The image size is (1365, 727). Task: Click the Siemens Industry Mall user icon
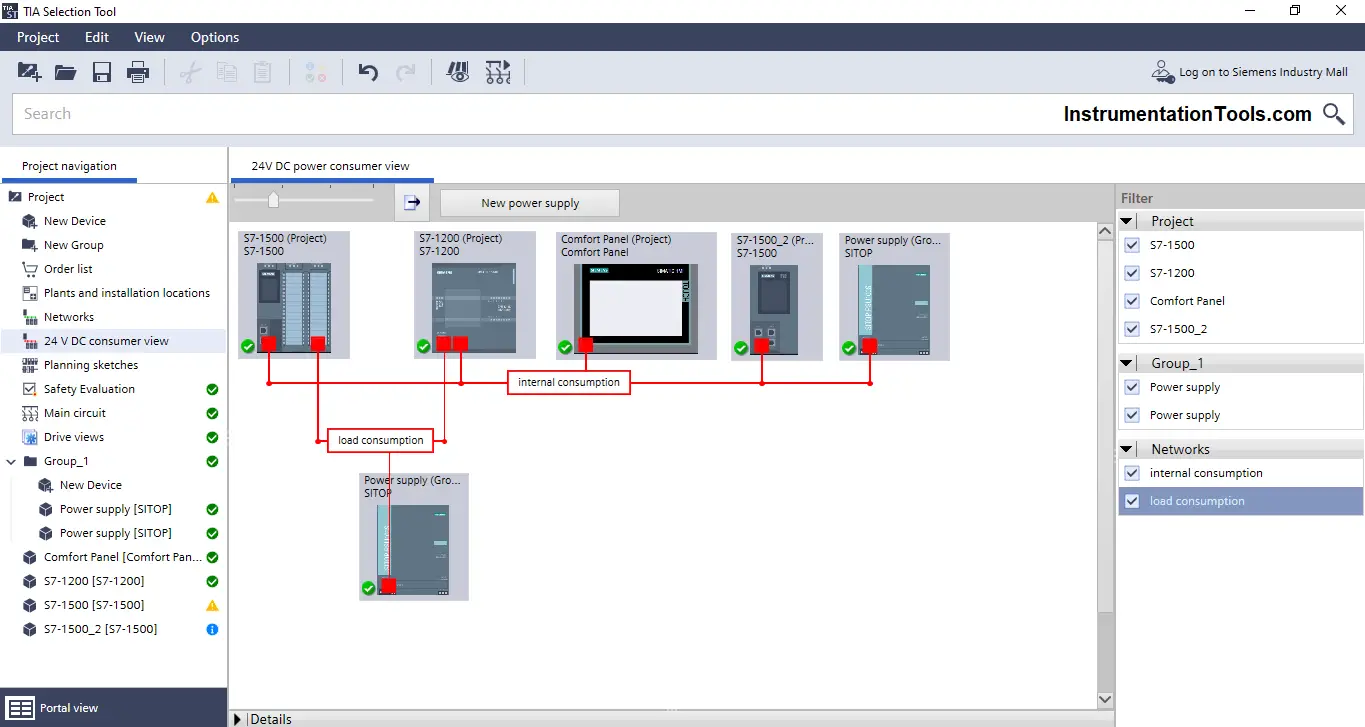pyautogui.click(x=1163, y=72)
